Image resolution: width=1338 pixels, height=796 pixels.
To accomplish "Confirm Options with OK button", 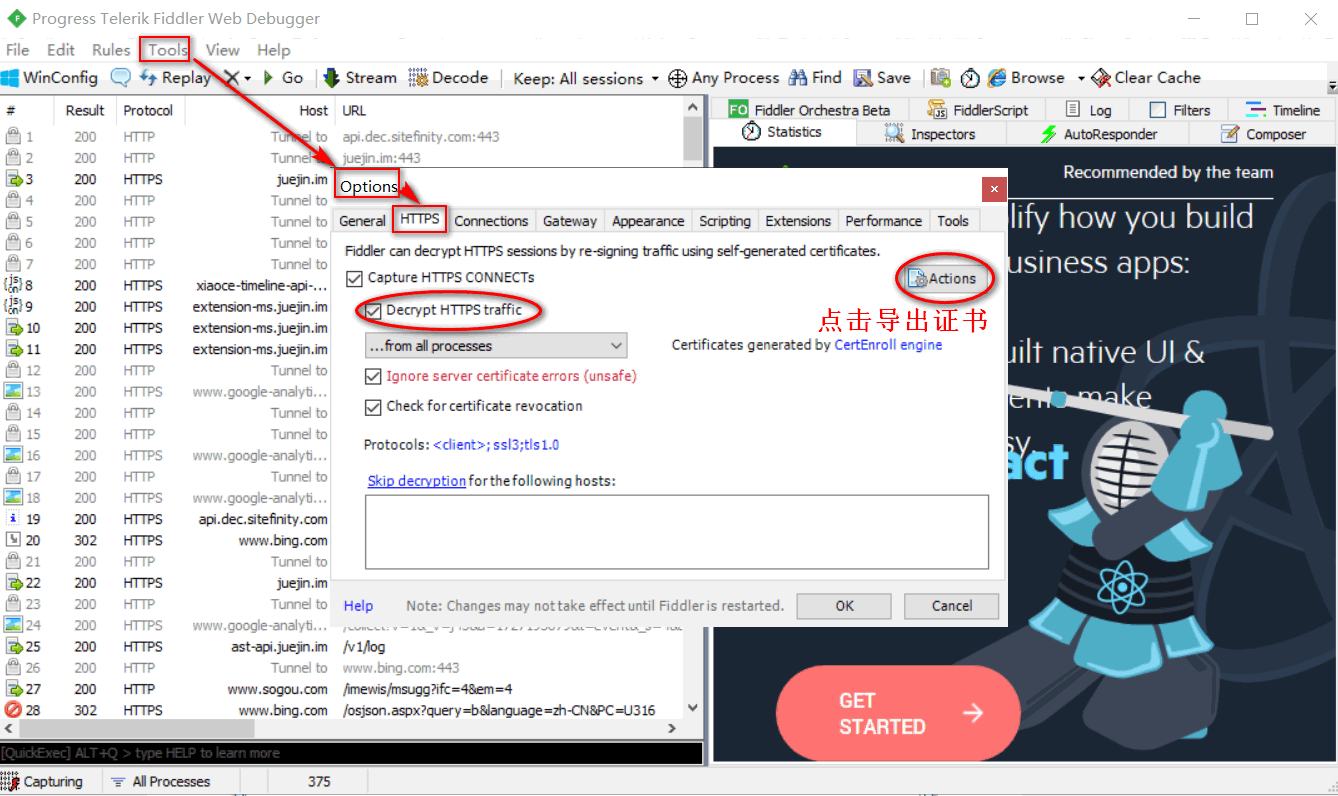I will coord(845,606).
